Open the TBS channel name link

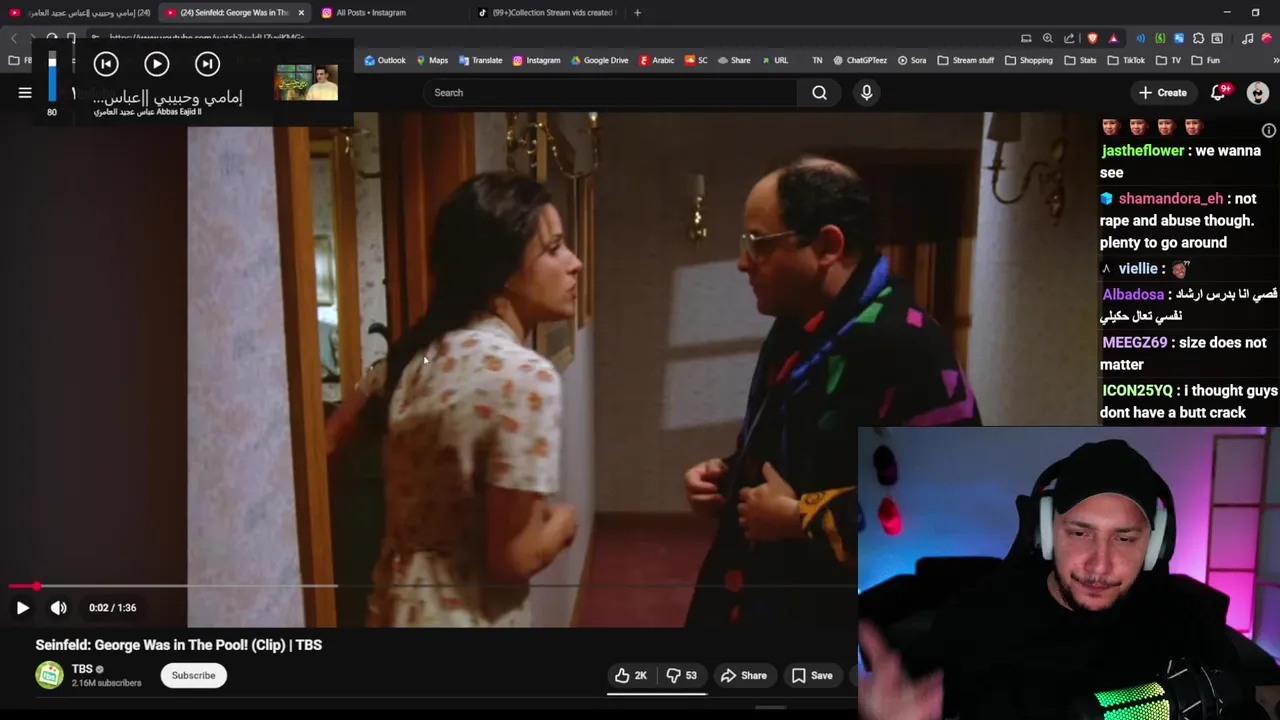(x=82, y=669)
